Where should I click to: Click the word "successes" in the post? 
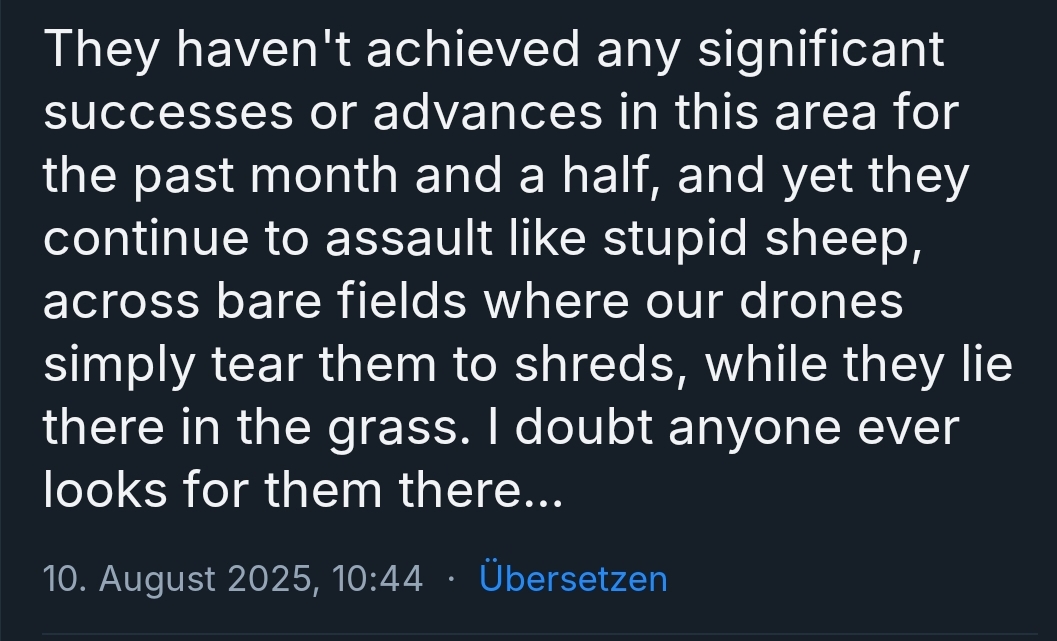169,112
